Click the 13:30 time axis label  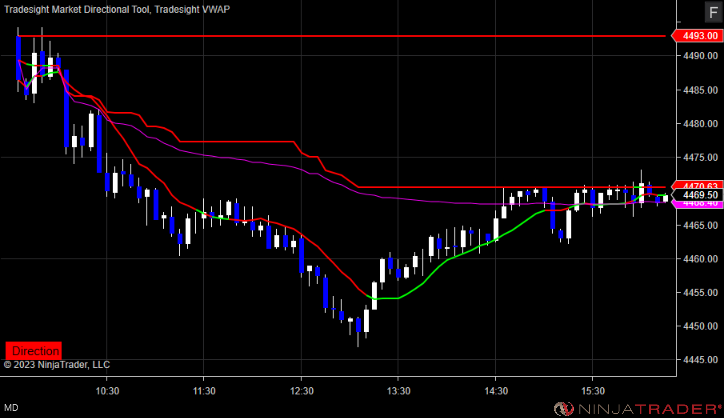click(x=398, y=391)
